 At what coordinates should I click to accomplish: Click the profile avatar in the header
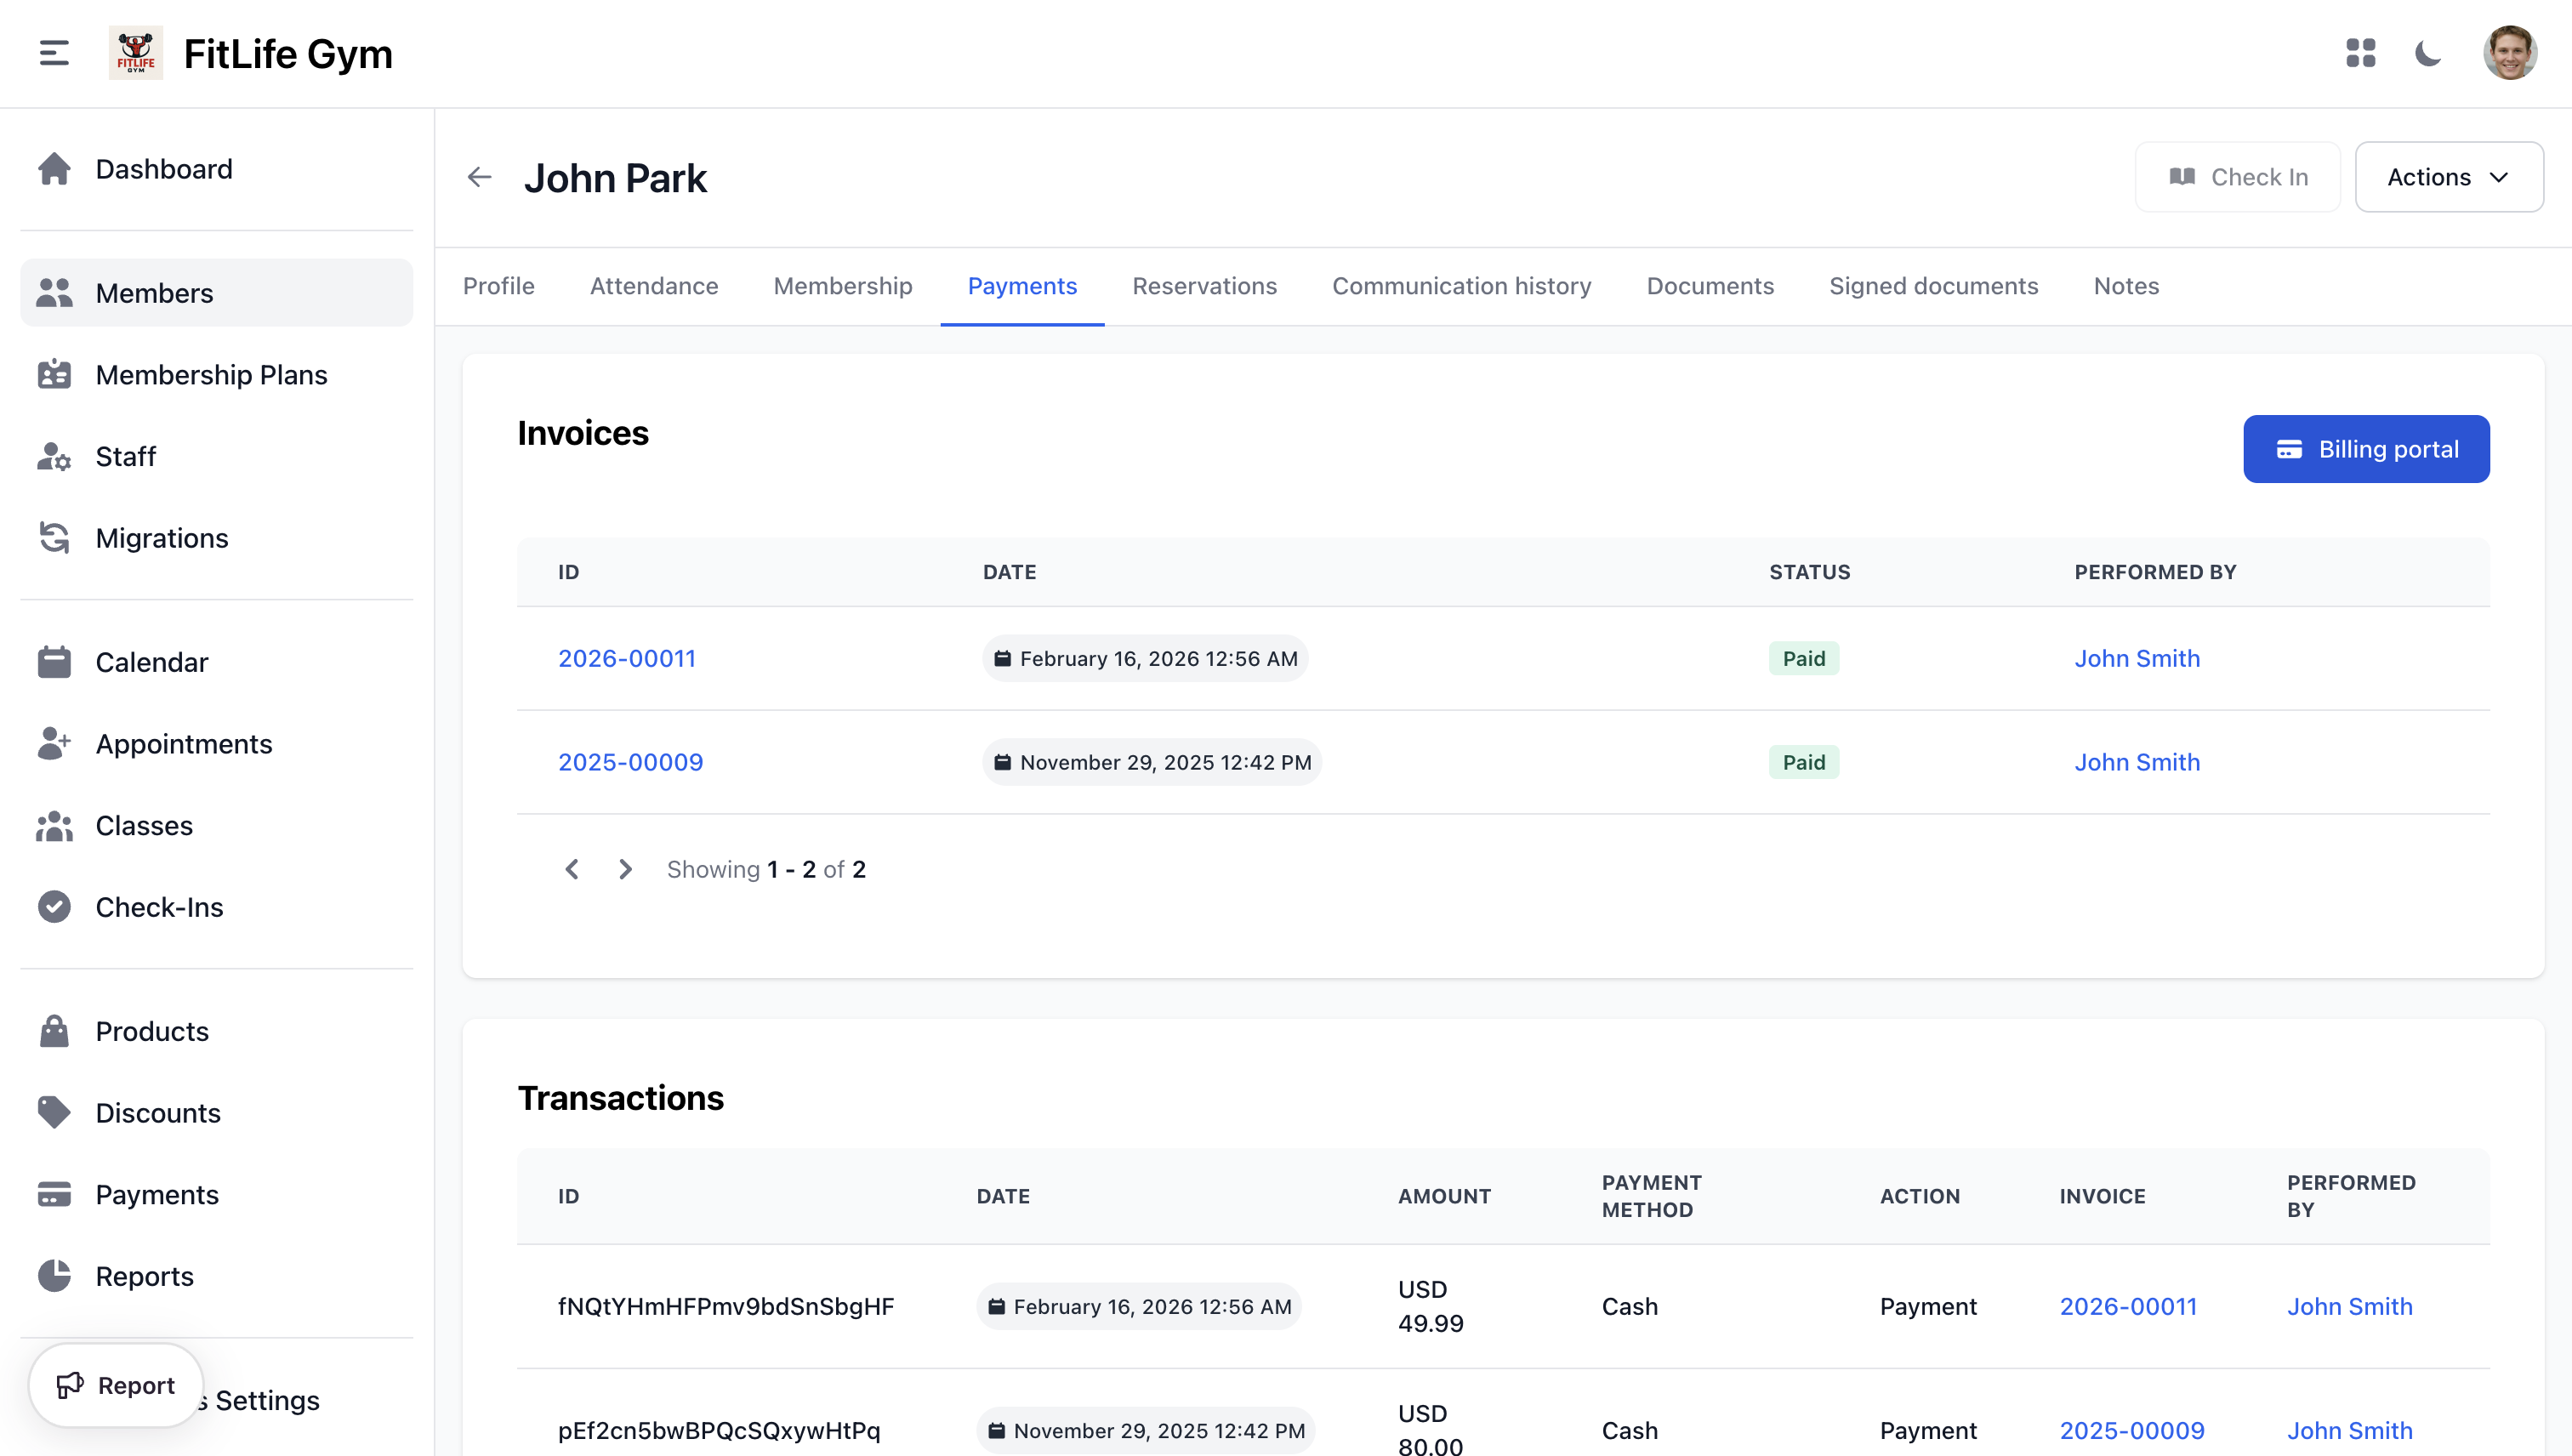(x=2511, y=53)
